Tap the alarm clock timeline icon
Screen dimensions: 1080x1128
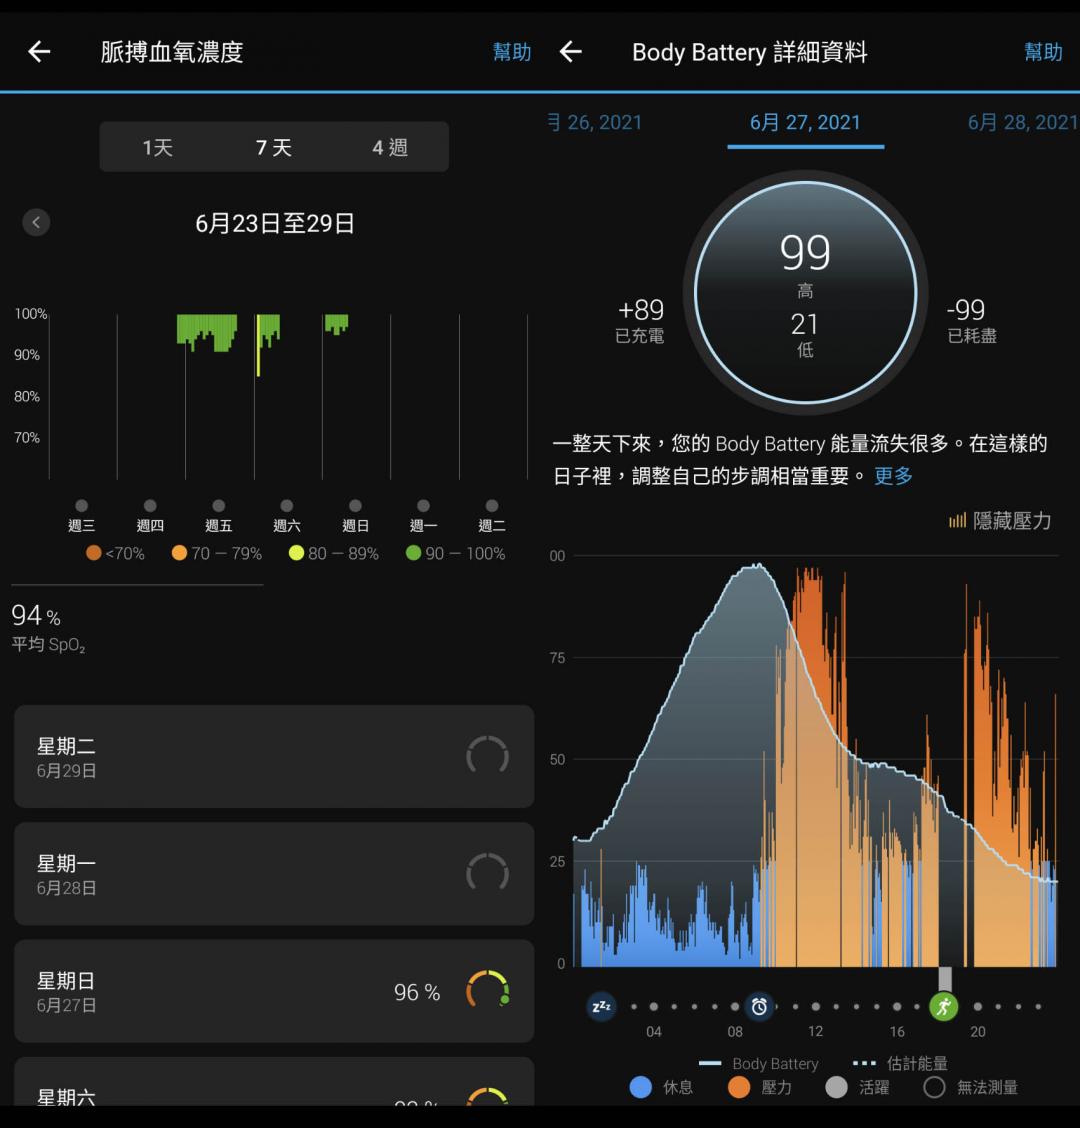click(x=759, y=1006)
